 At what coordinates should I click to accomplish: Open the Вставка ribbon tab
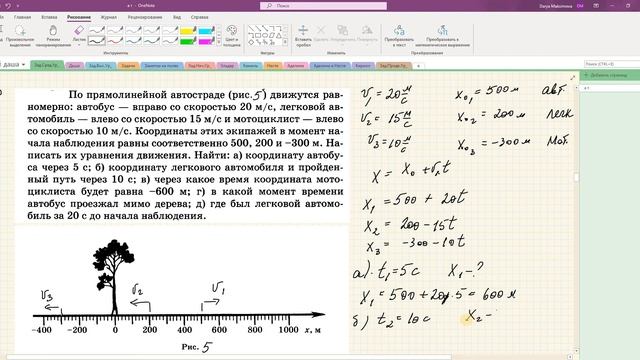tap(49, 17)
